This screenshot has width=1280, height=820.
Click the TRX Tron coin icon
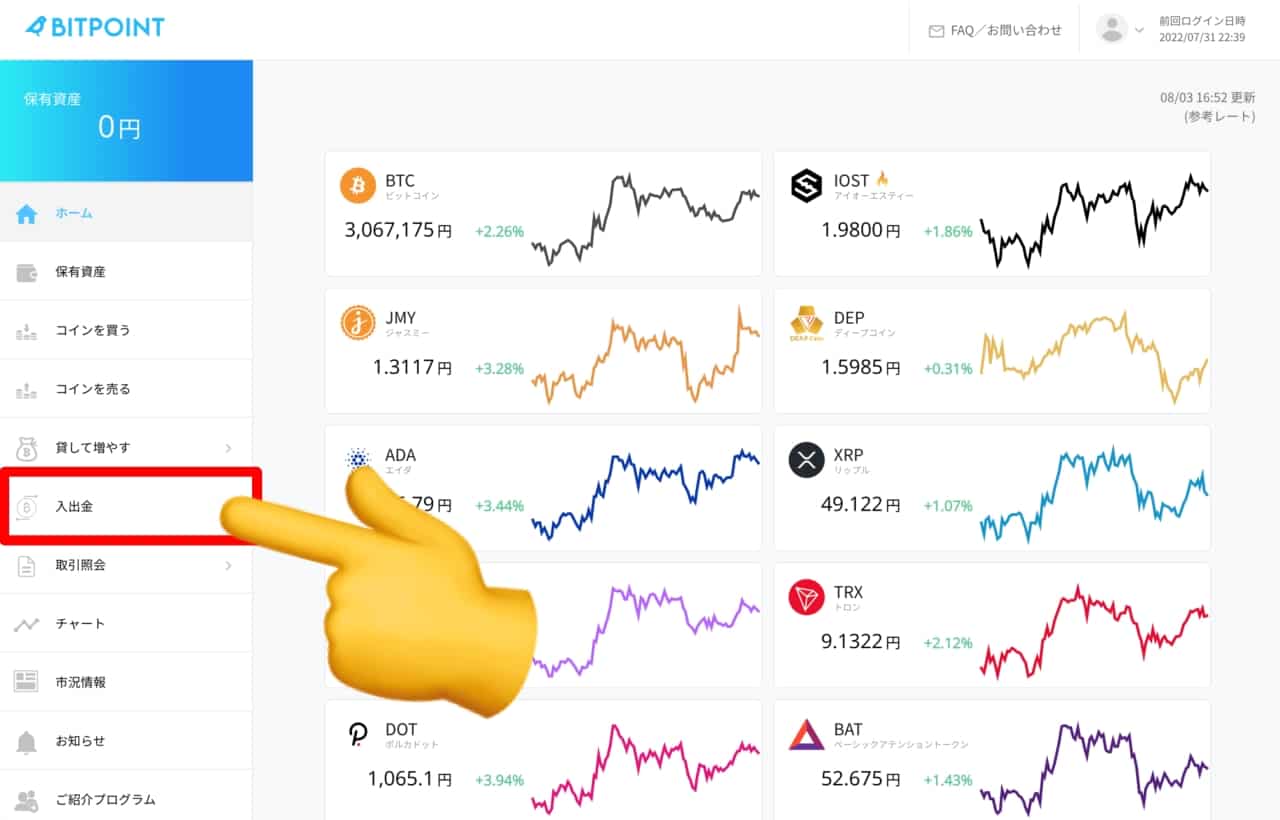point(806,597)
